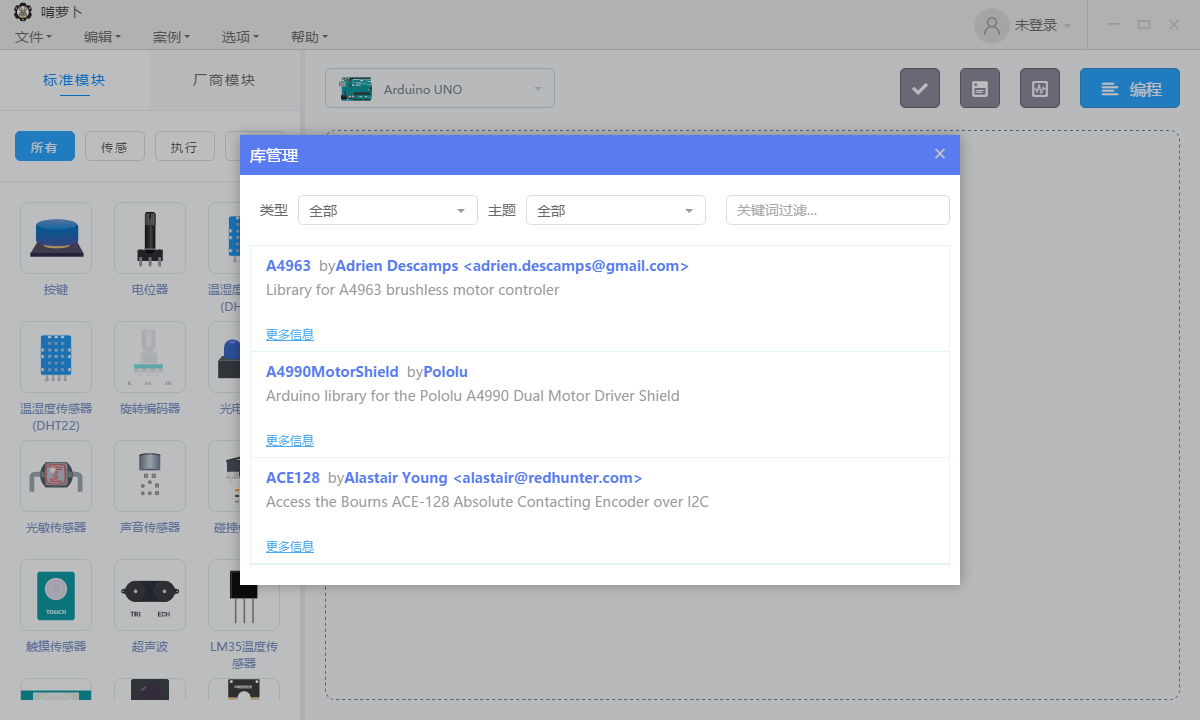
Task: Open the 选项 menu
Action: (x=240, y=37)
